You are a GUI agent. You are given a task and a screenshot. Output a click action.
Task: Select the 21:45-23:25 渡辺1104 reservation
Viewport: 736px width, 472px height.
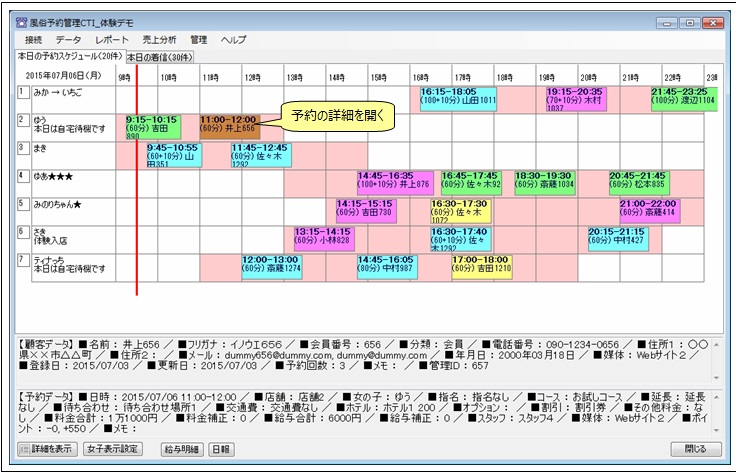coord(683,97)
